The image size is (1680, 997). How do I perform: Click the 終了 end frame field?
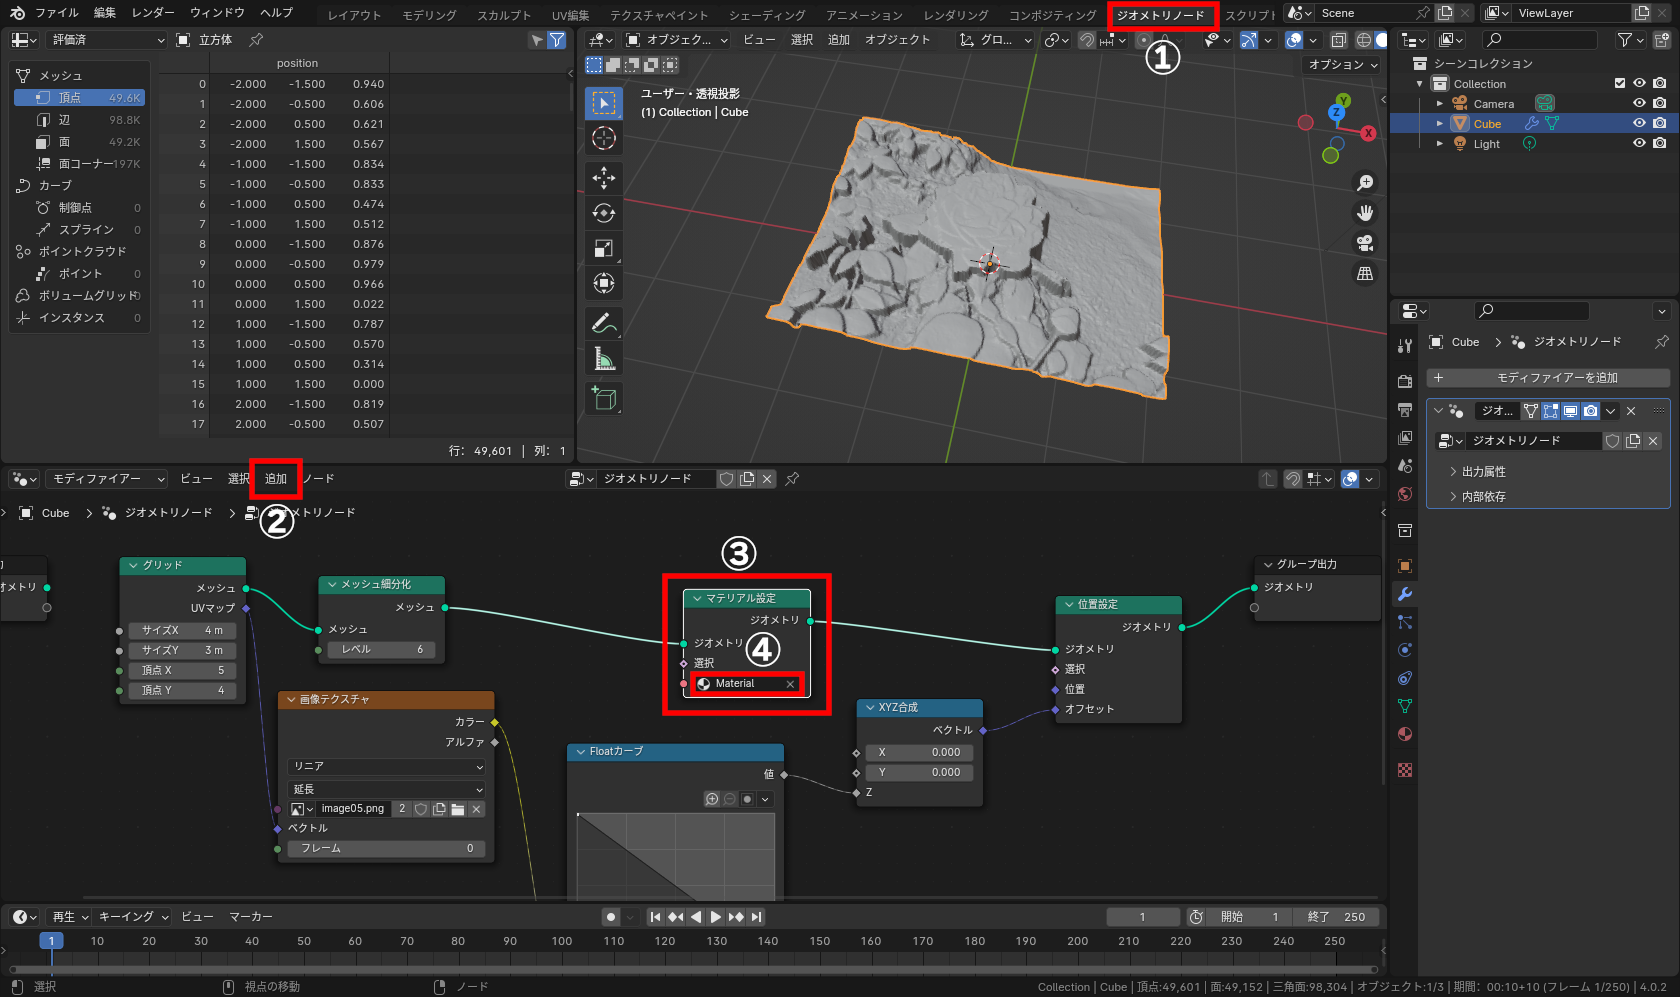1336,917
